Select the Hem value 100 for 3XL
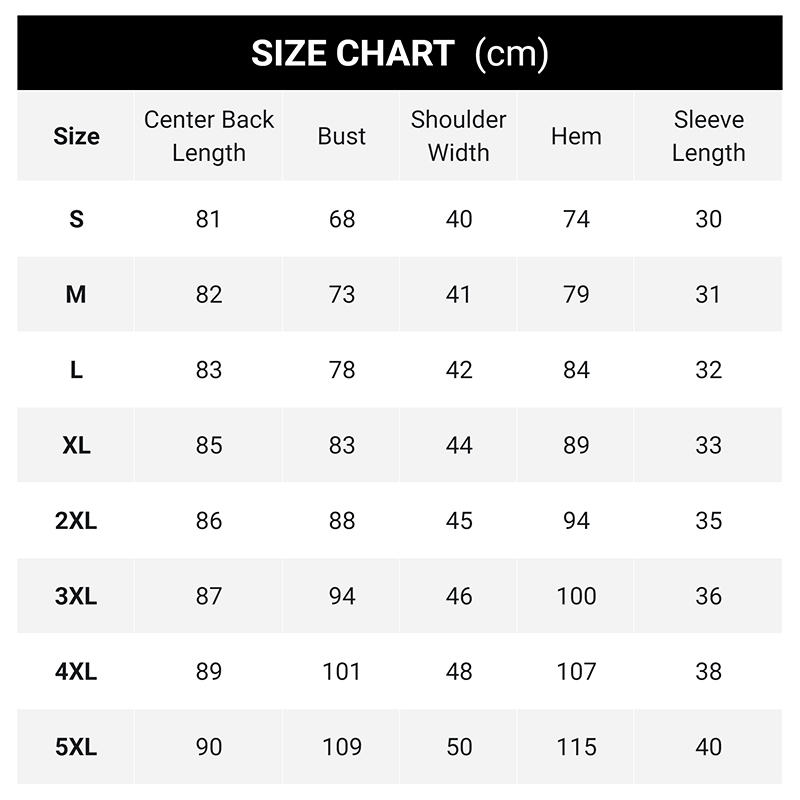800x800 pixels. click(x=576, y=596)
